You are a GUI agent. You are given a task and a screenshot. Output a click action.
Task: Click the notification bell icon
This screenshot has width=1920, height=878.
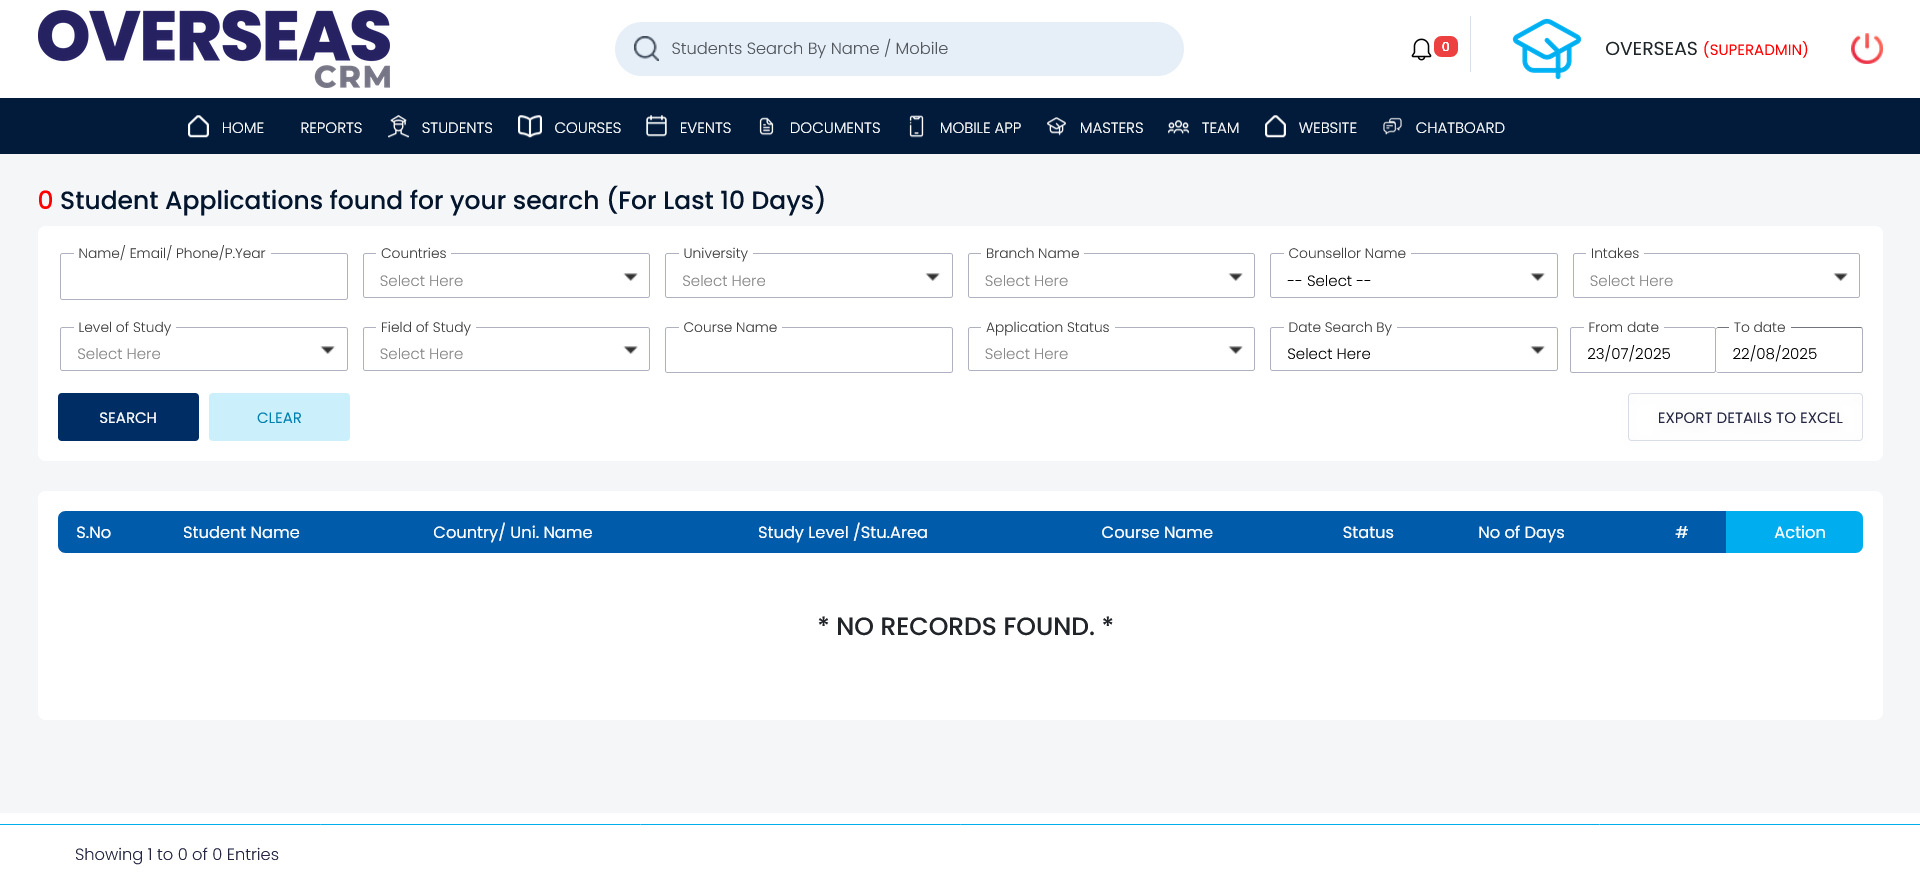[x=1421, y=49]
